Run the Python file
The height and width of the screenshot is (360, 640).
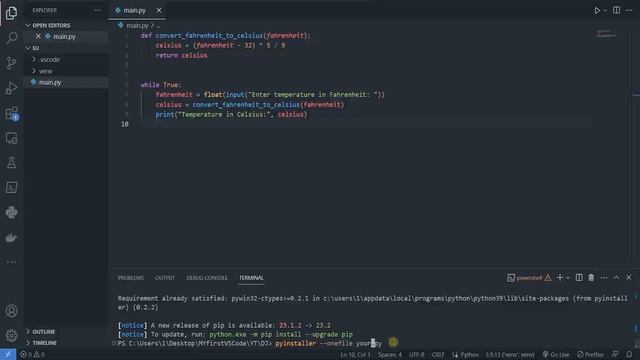[597, 11]
